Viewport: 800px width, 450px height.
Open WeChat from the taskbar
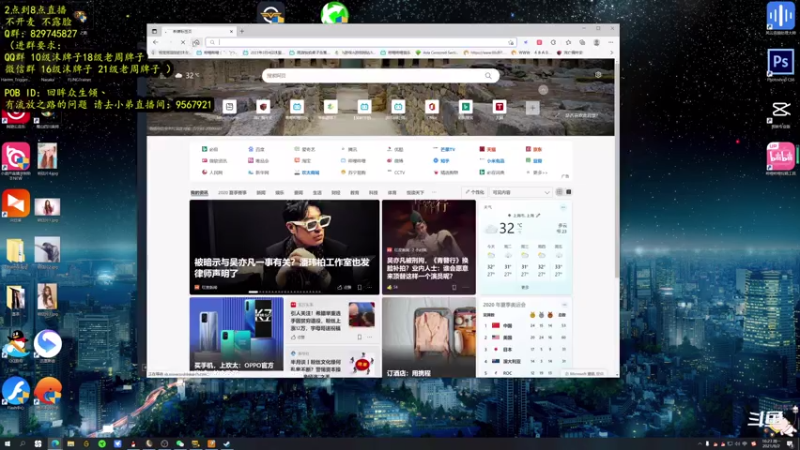click(x=180, y=444)
